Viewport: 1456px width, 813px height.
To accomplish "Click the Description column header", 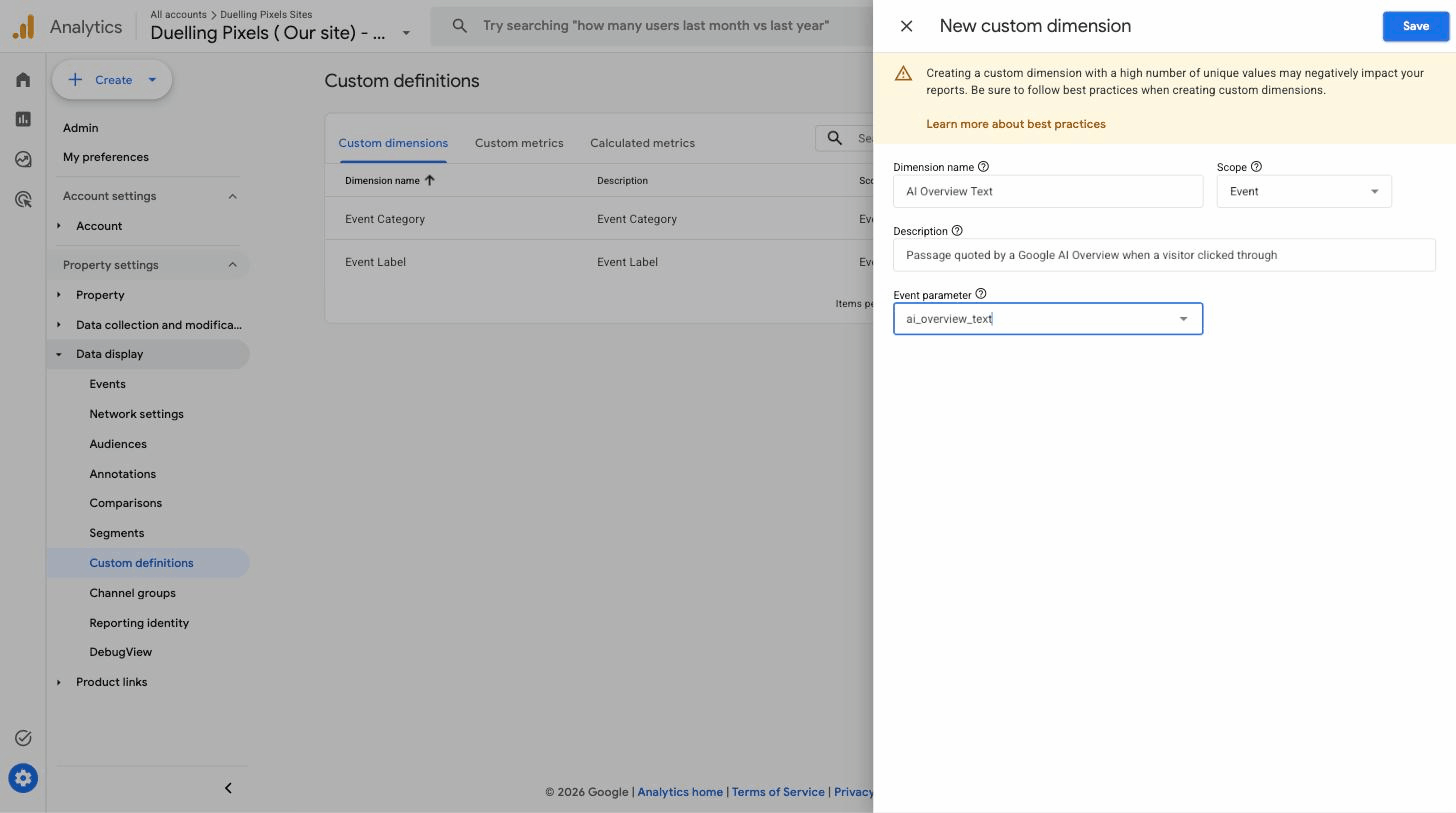I will tap(622, 181).
